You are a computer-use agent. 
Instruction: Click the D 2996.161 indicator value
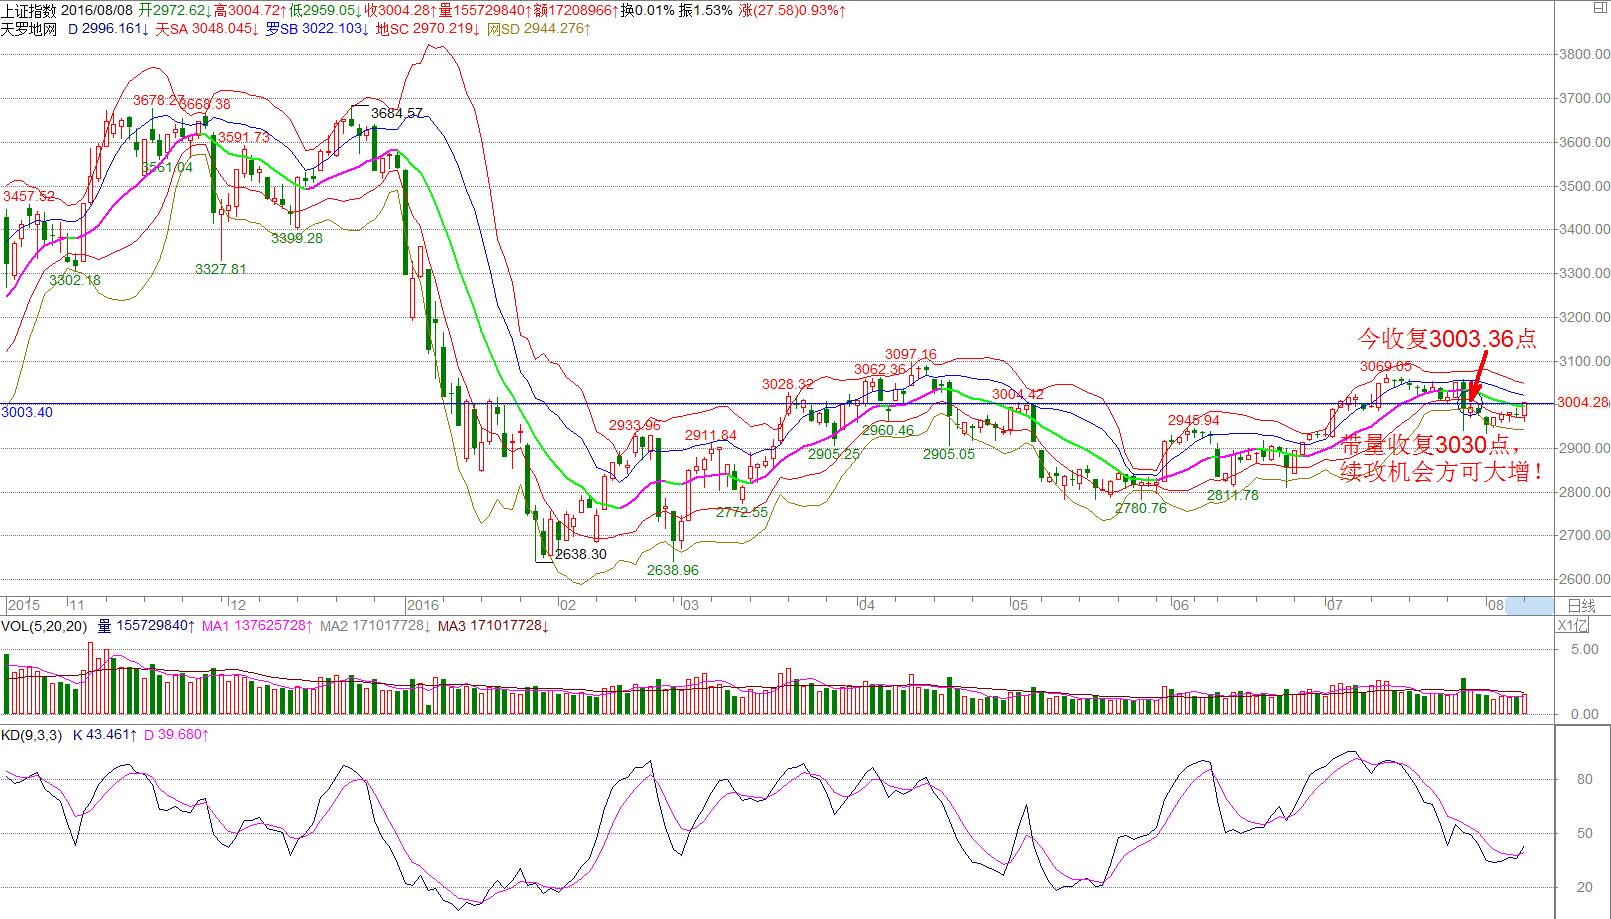[109, 29]
